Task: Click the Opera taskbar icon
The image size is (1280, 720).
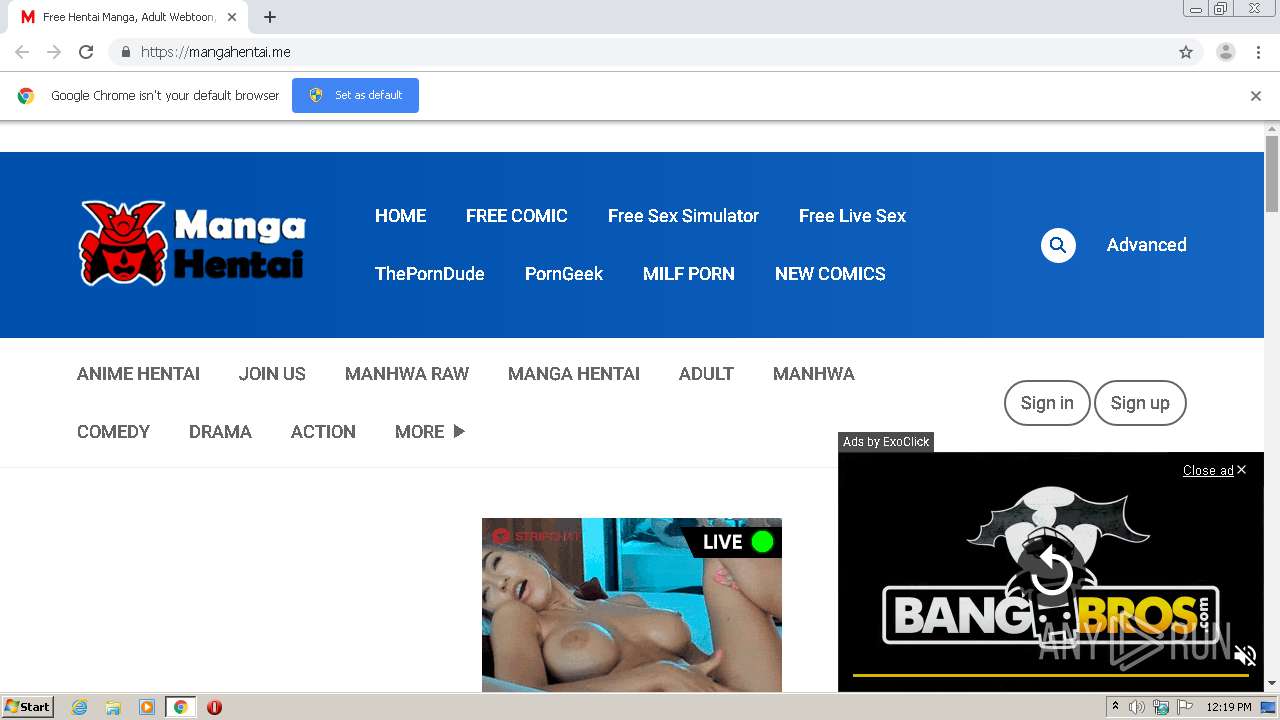Action: pos(214,707)
